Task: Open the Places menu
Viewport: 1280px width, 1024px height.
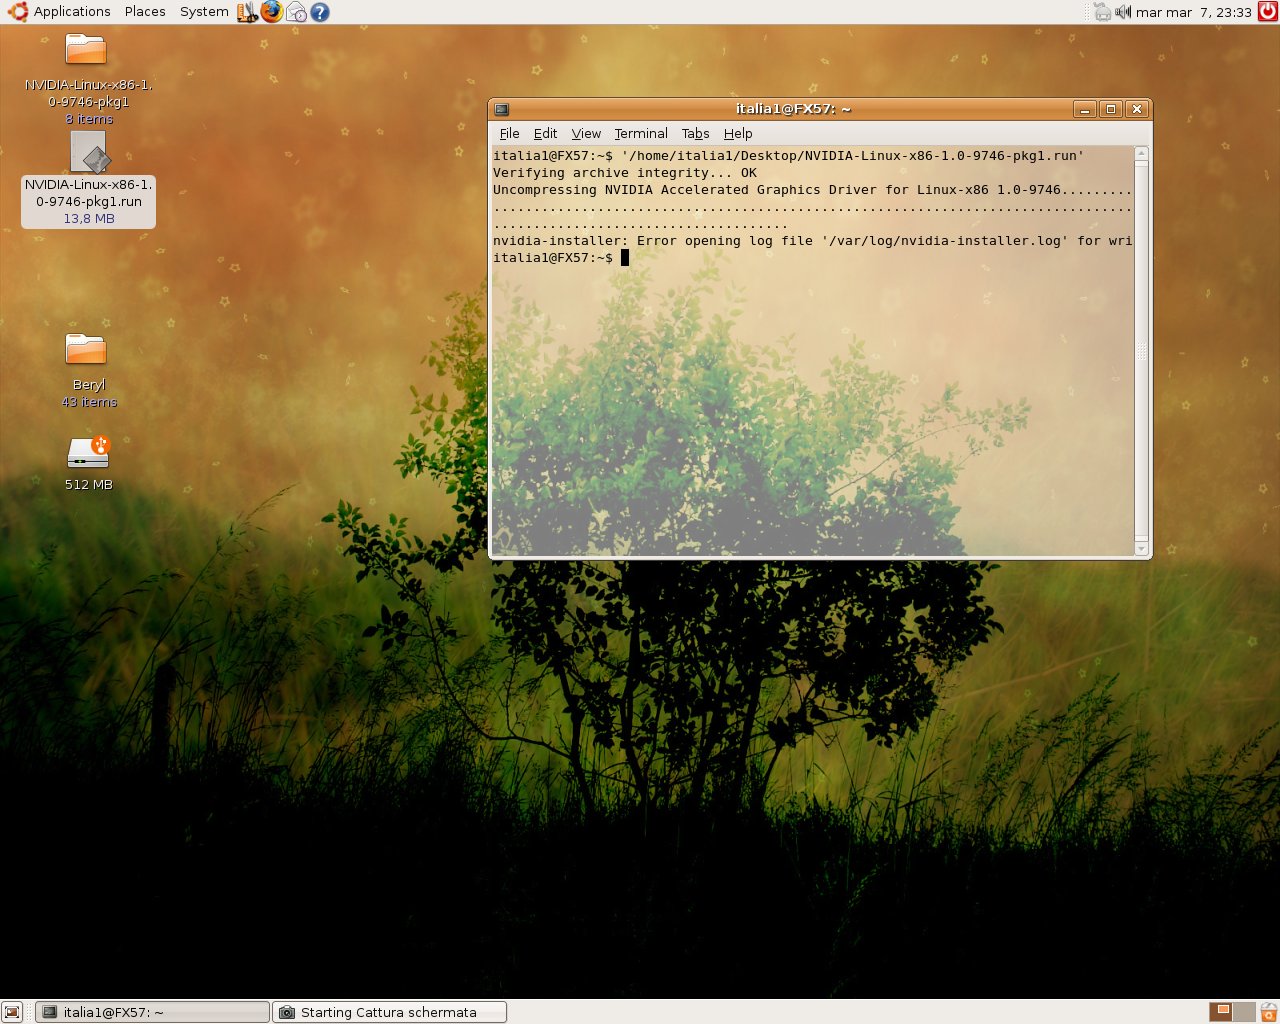Action: (145, 12)
